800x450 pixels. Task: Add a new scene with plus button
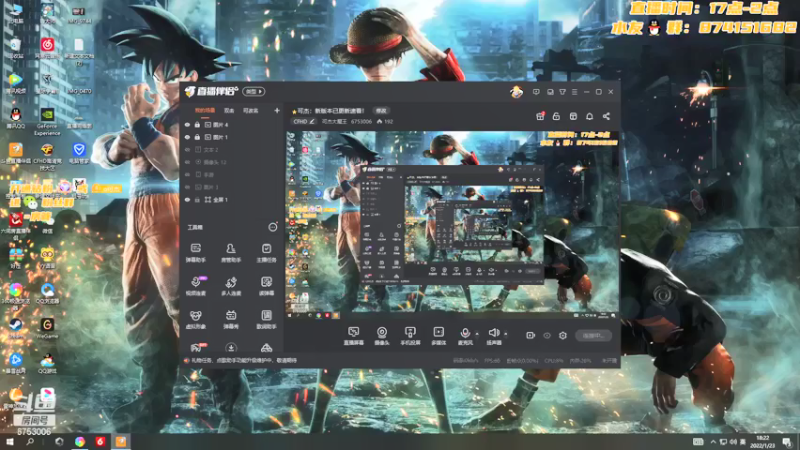point(277,110)
